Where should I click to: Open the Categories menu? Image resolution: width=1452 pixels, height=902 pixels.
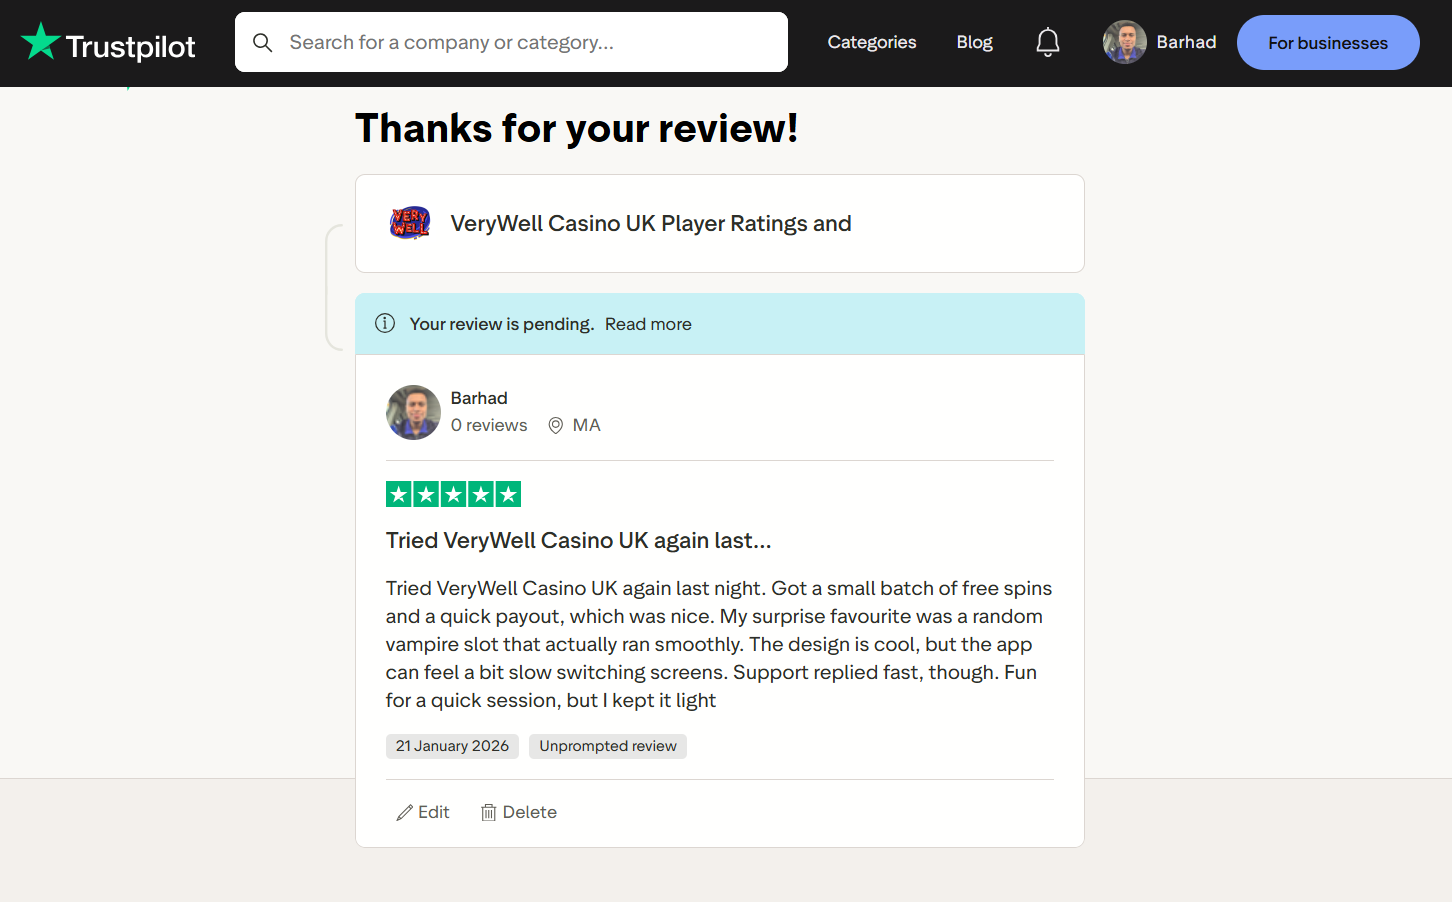coord(872,42)
